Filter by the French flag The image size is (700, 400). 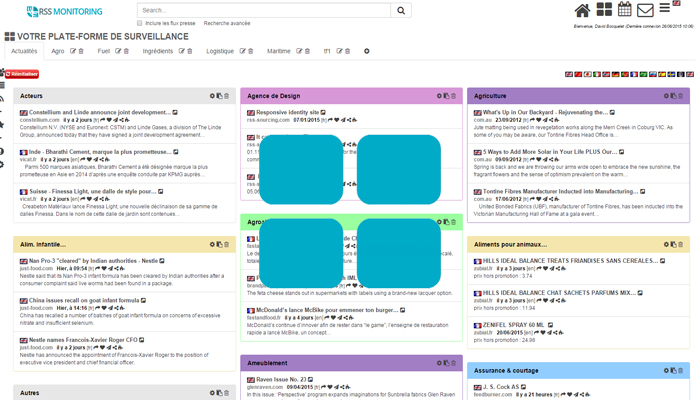pos(634,74)
